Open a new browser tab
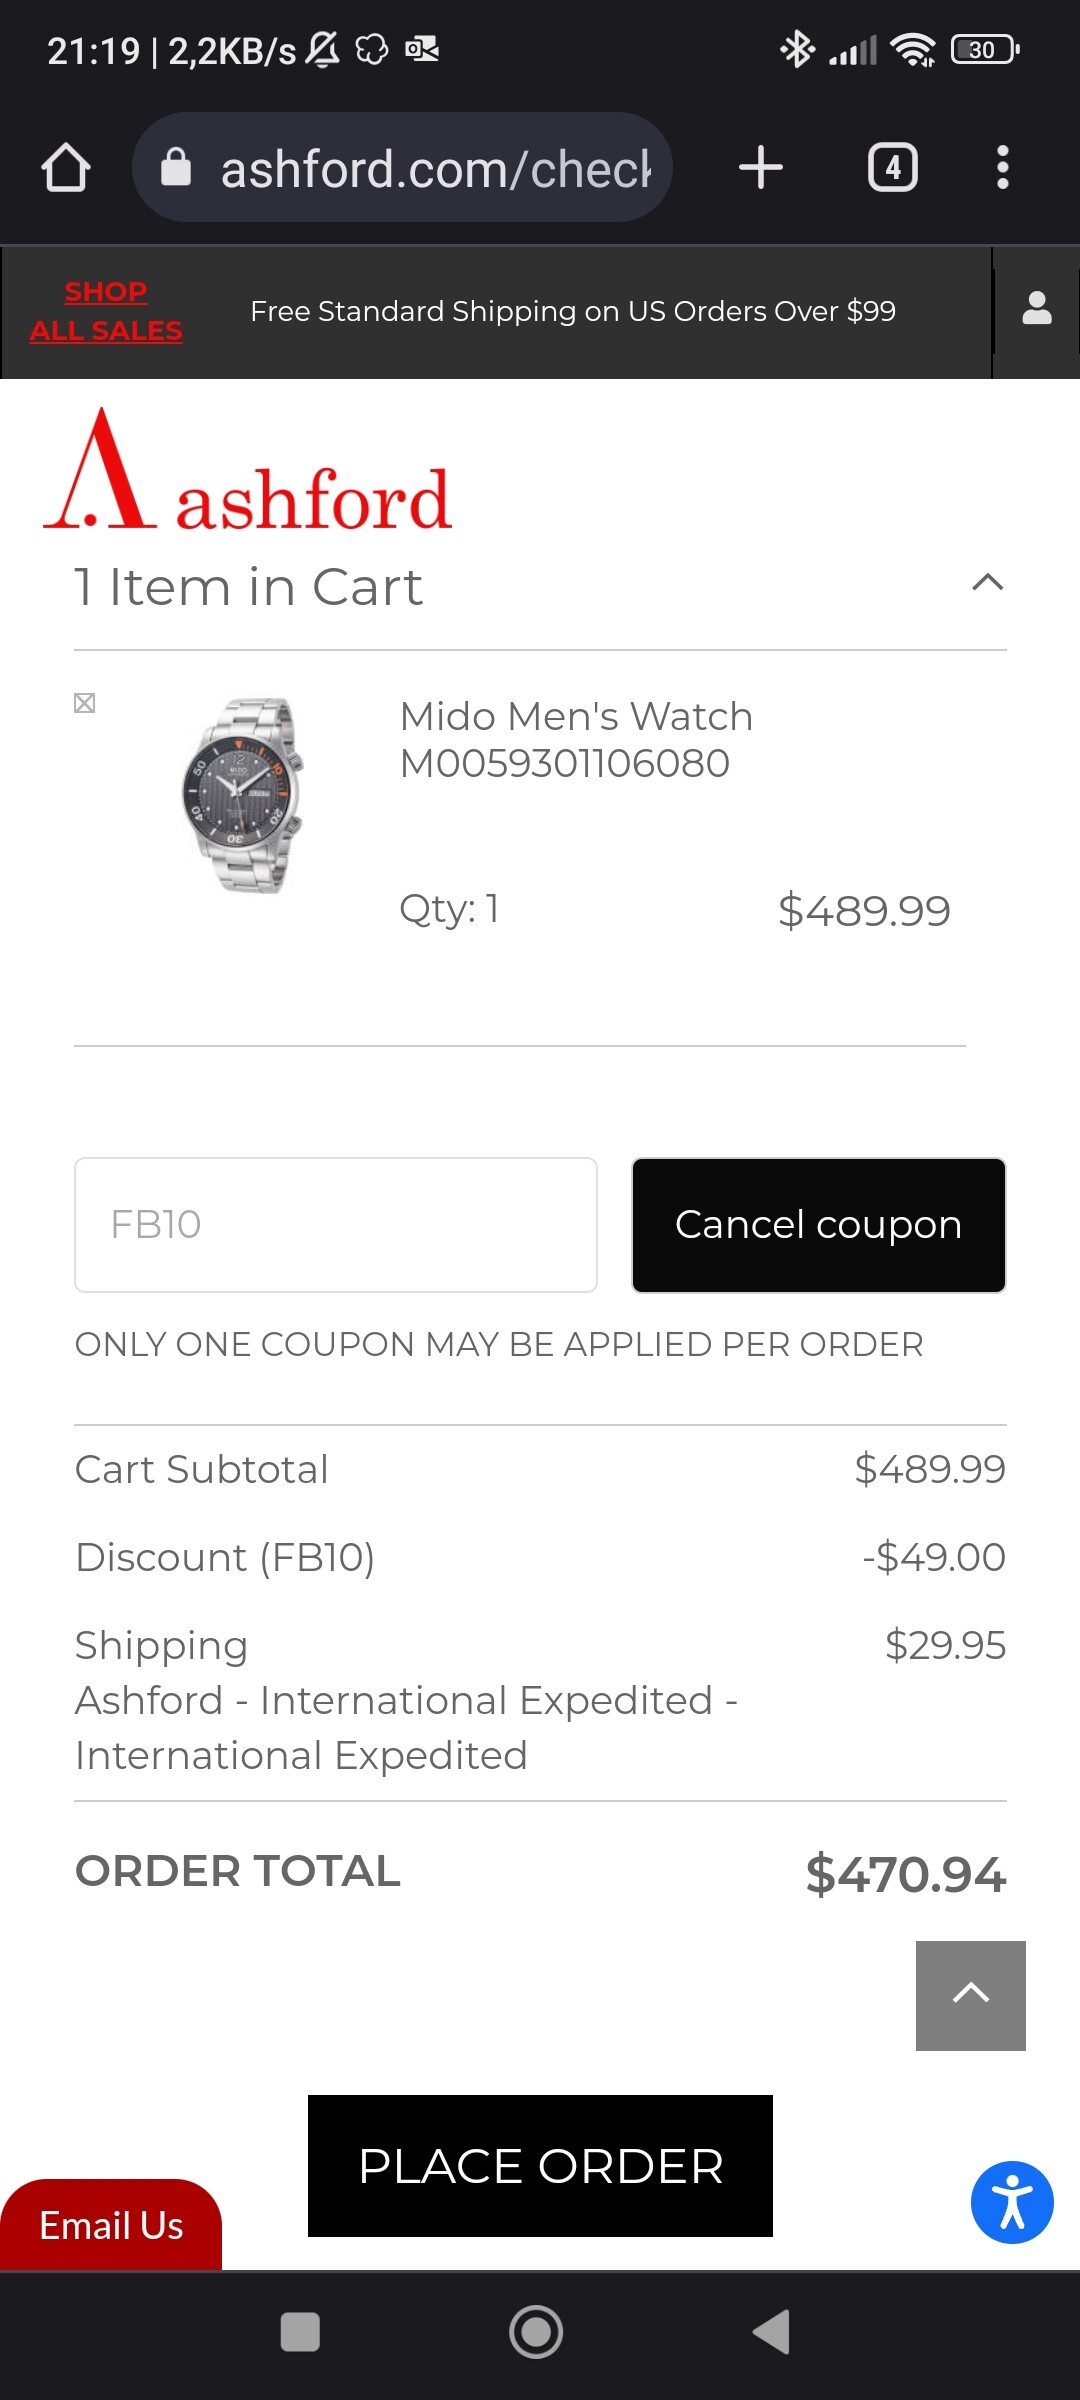This screenshot has width=1080, height=2400. point(760,168)
